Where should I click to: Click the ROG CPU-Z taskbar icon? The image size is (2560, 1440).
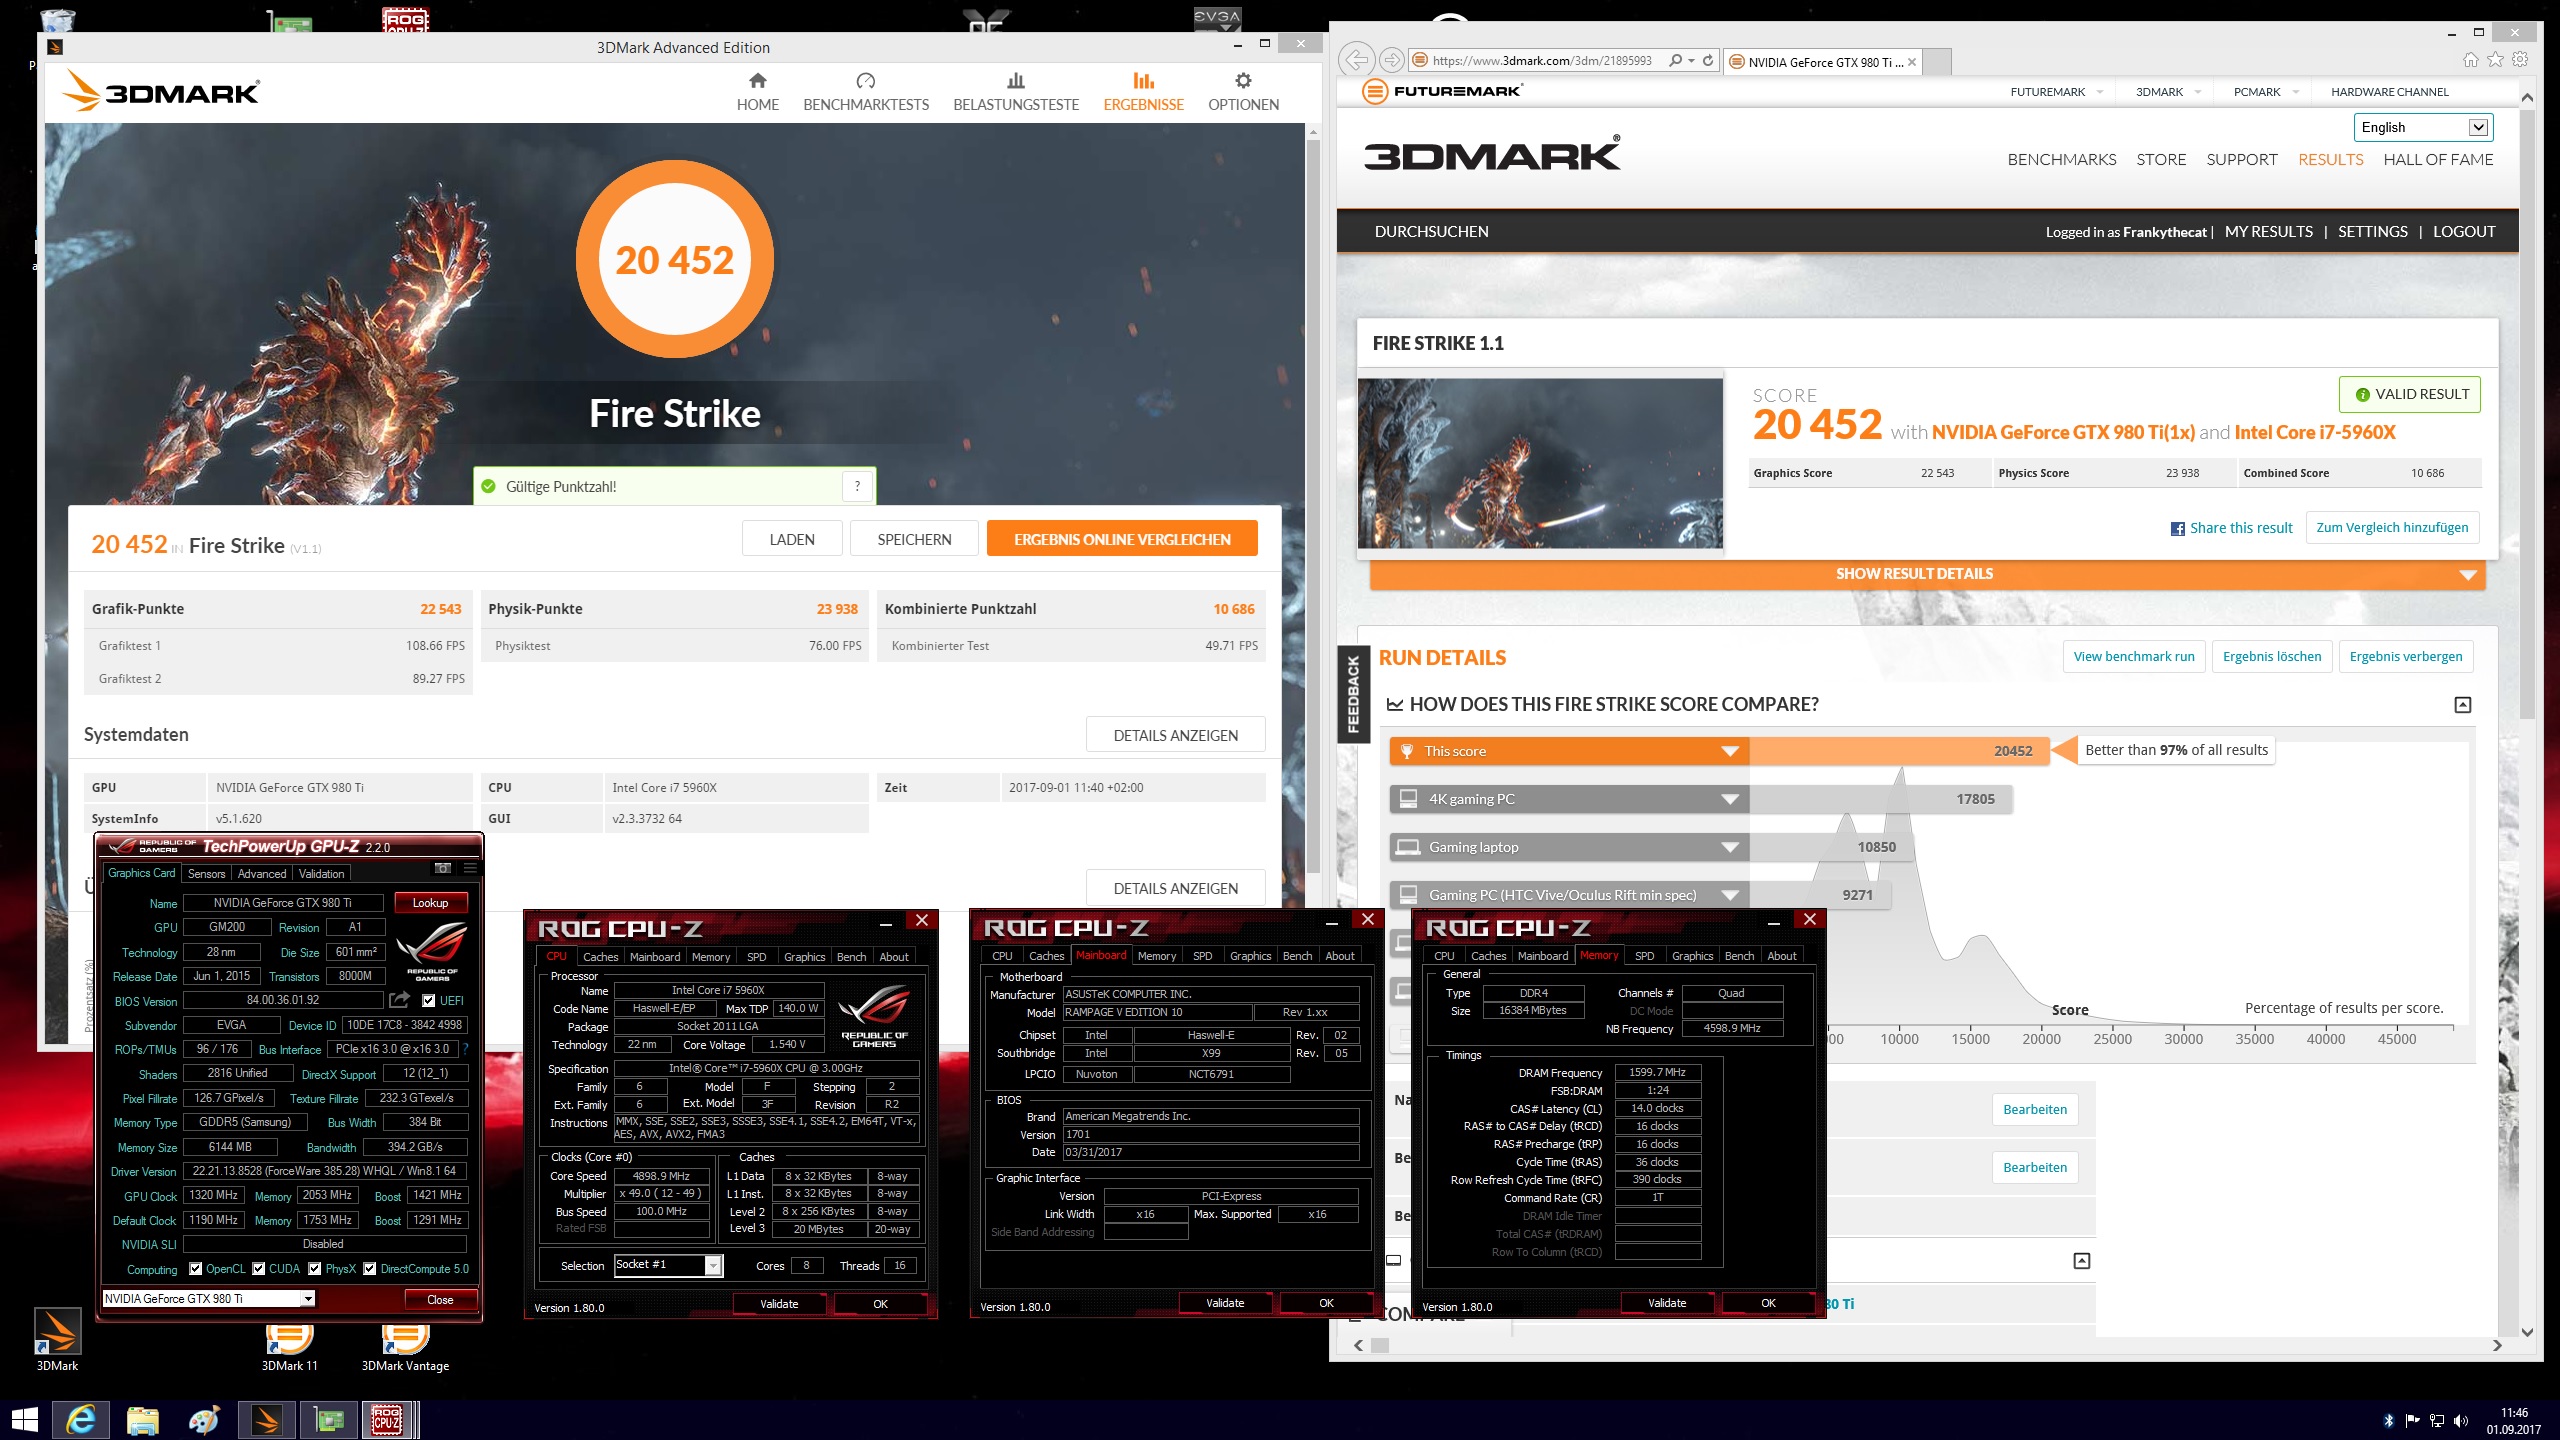tap(388, 1419)
